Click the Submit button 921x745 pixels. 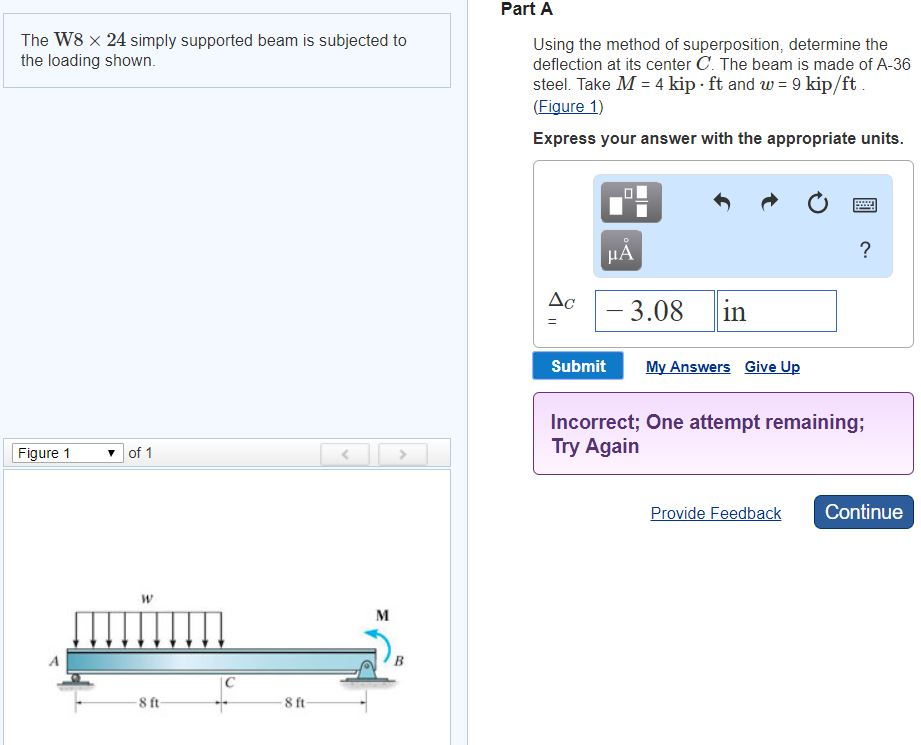pos(578,366)
